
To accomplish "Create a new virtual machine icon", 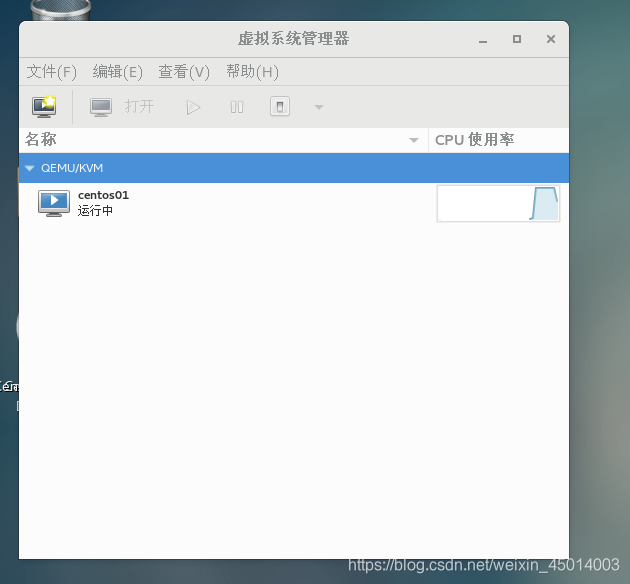I will click(x=44, y=107).
